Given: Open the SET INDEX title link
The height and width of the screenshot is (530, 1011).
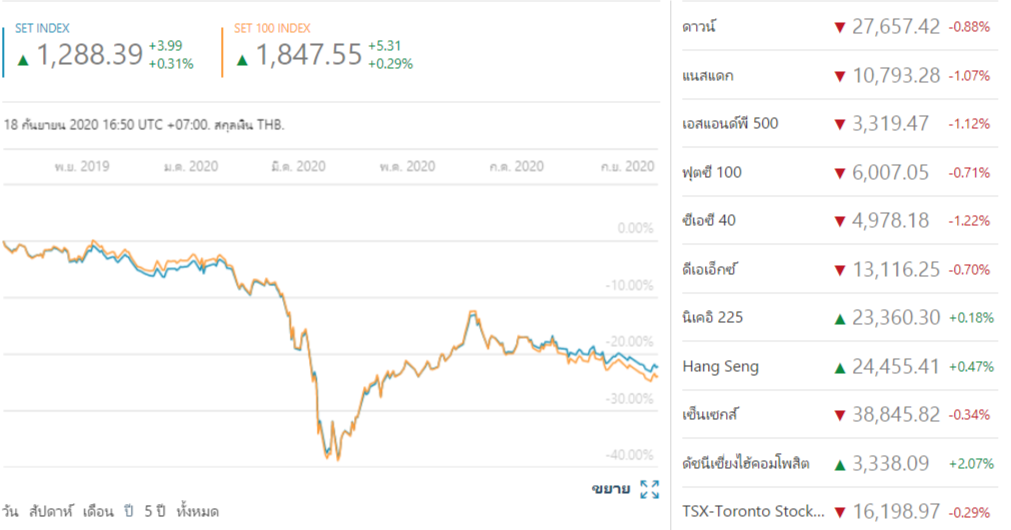Looking at the screenshot, I should pos(42,29).
